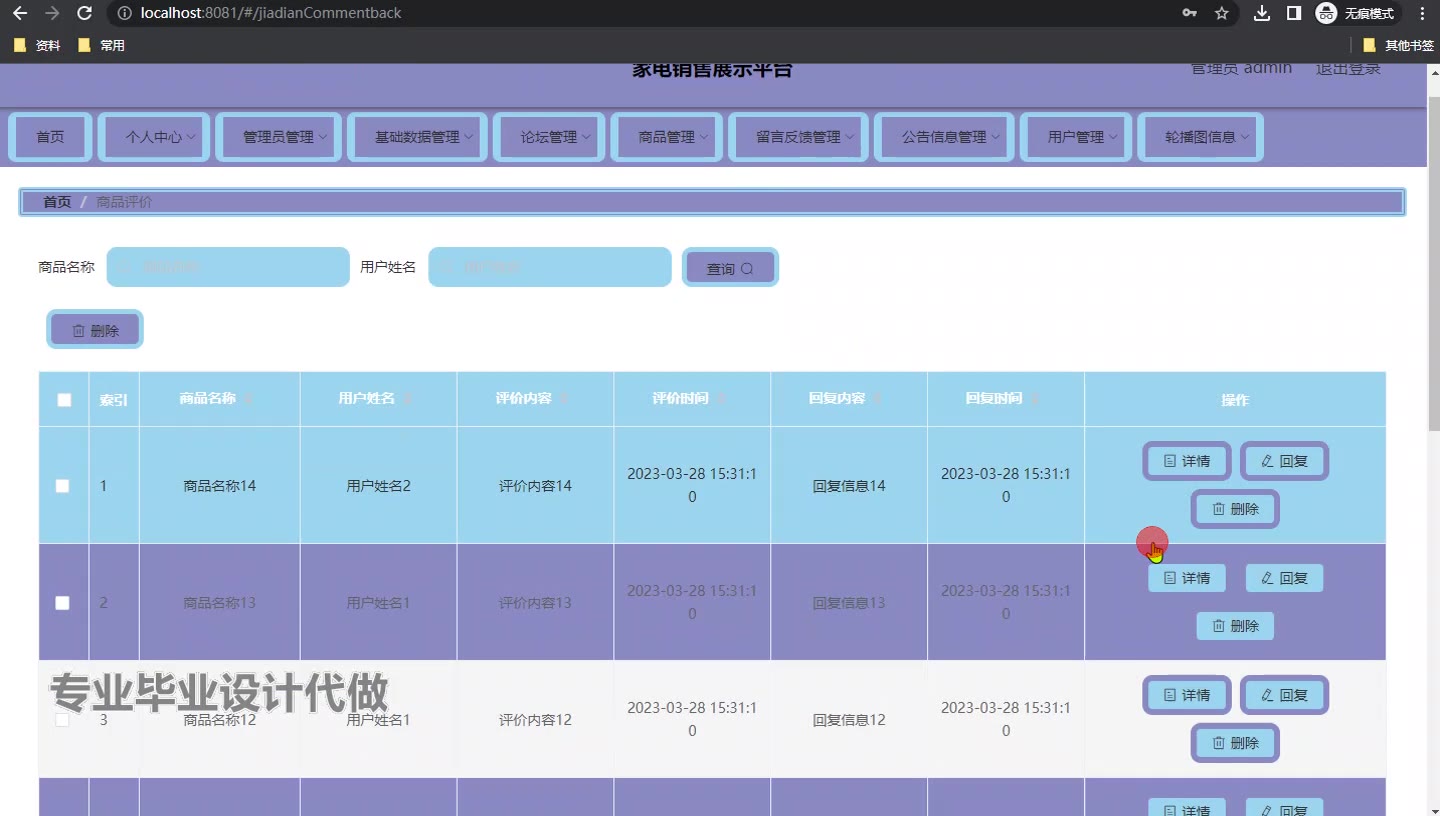Select the 商品名称14 cell

coord(220,486)
